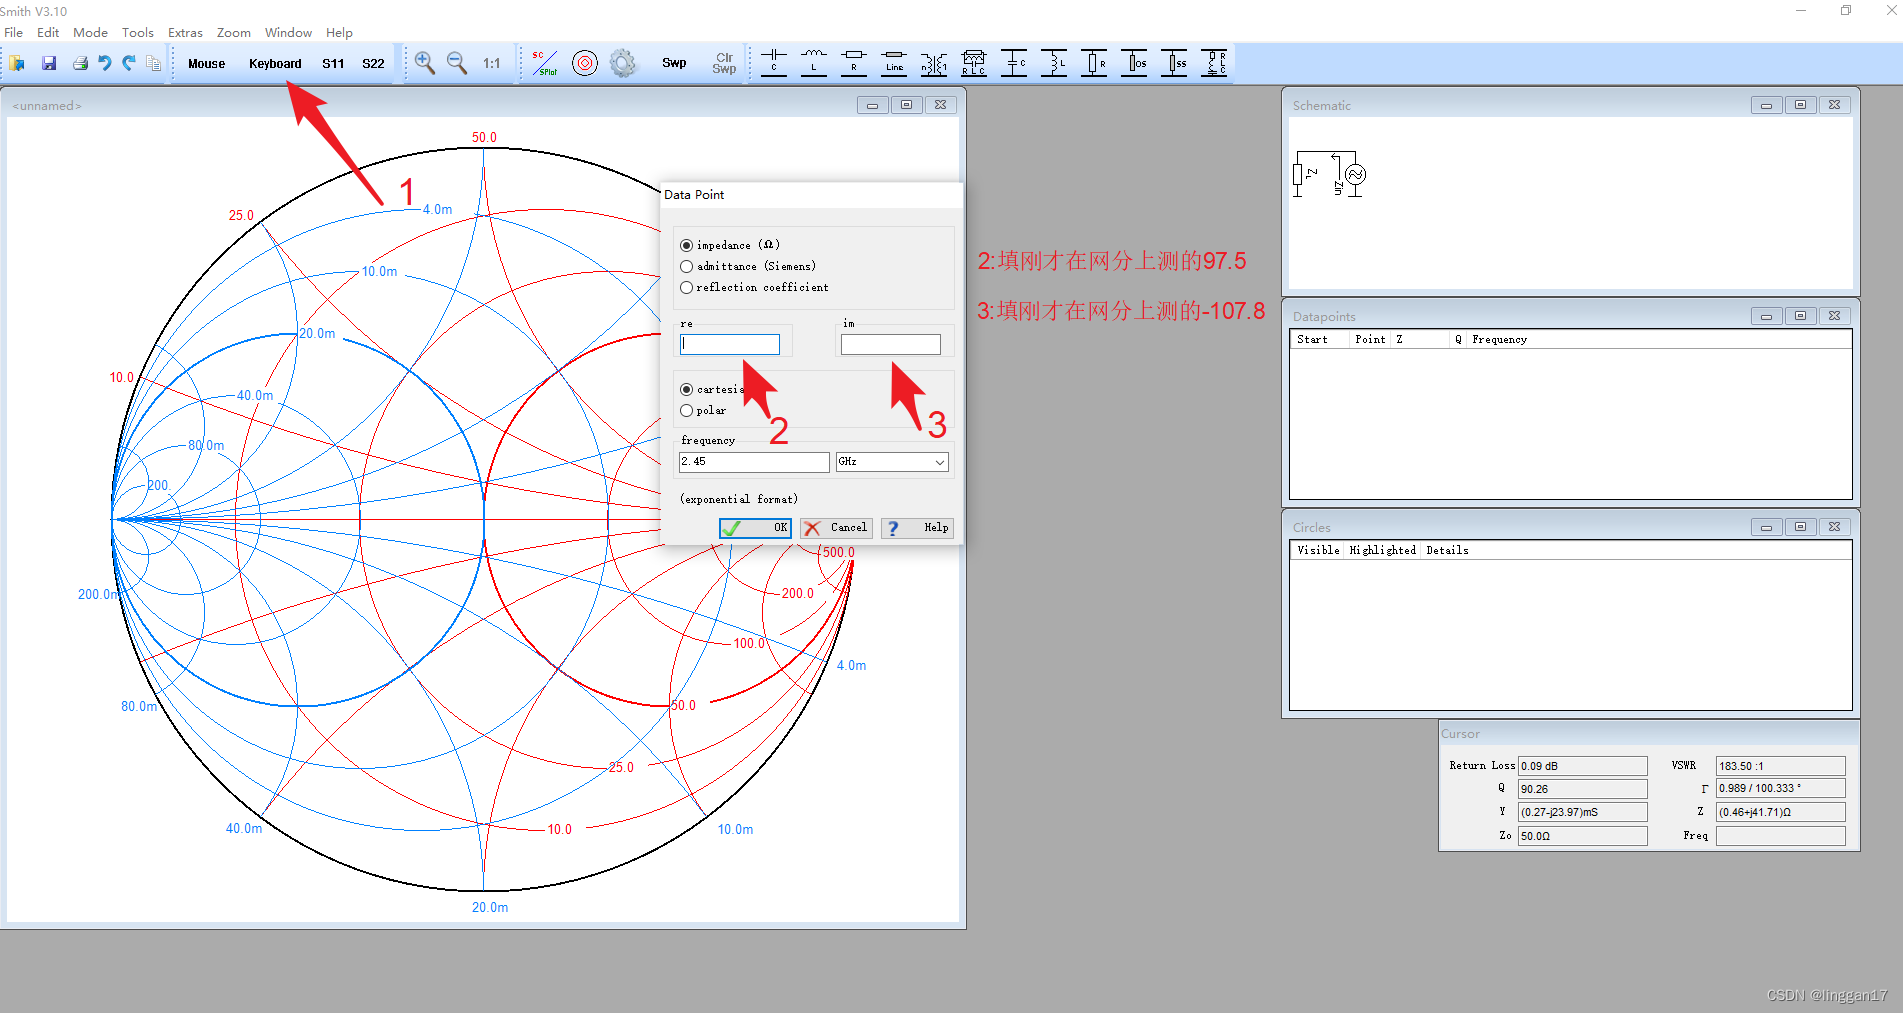Screen dimensions: 1903x1013
Task: Open the File menu
Action: (x=13, y=33)
